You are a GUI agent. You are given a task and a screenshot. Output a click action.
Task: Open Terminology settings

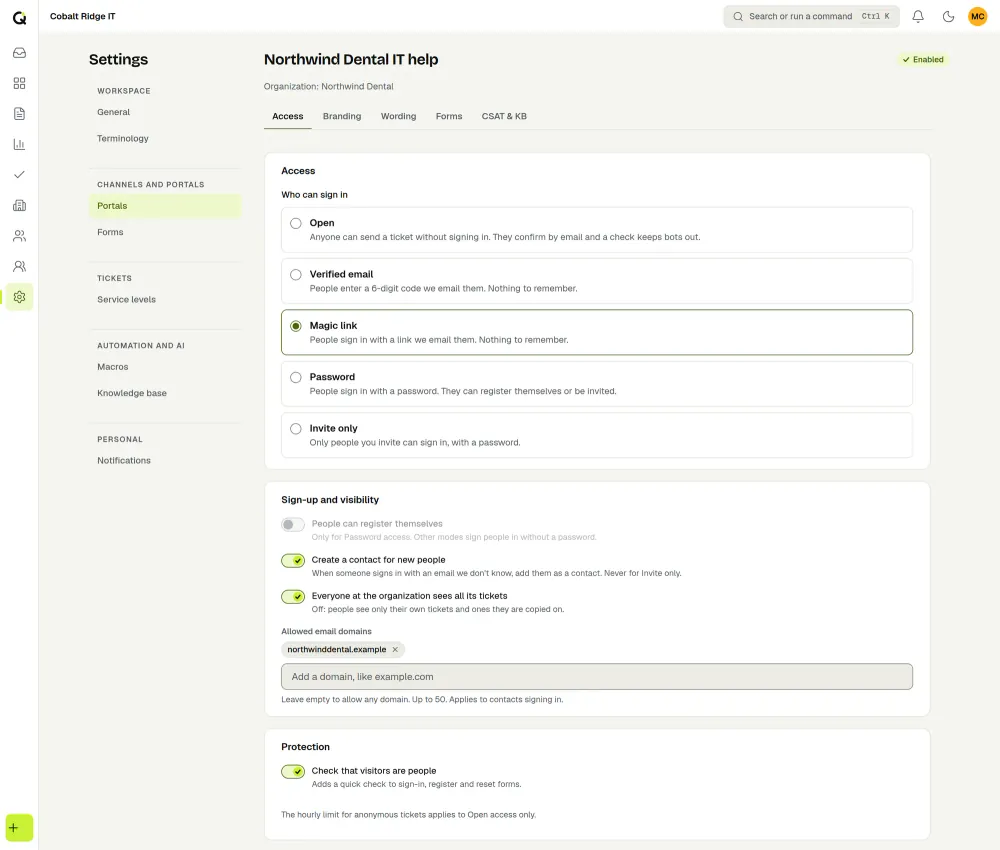point(165,138)
